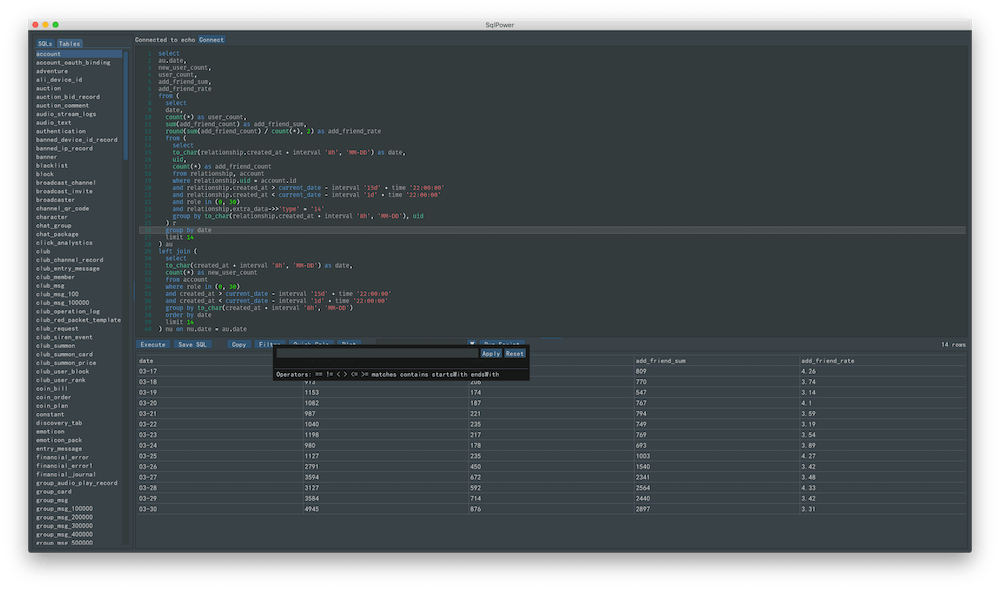Viewport: 1000px width, 590px height.
Task: Open the Tables tab
Action: [70, 44]
